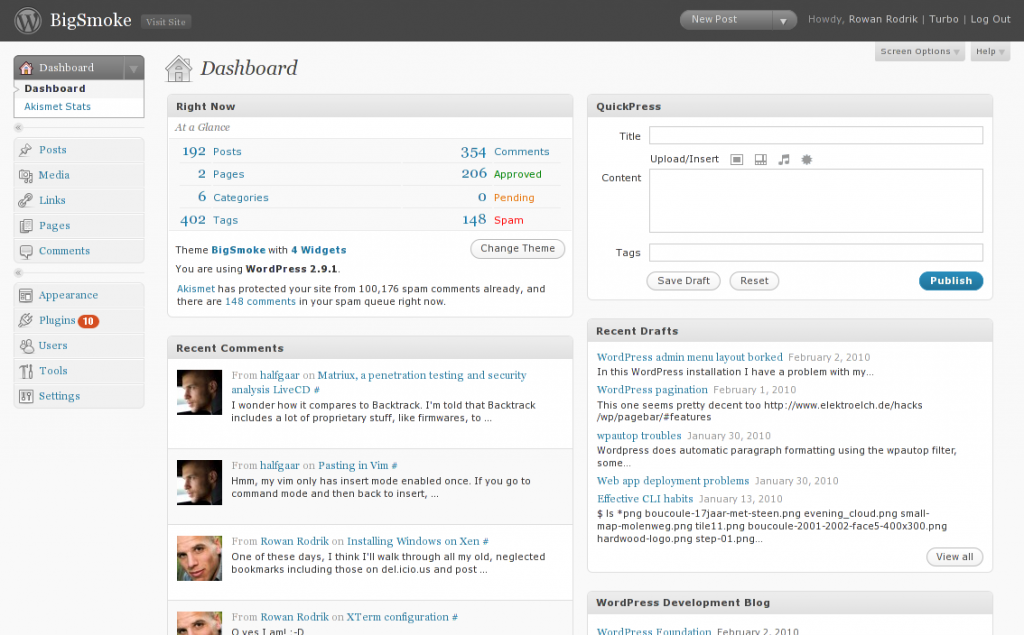
Task: Click the Add Media starburst icon
Action: pyautogui.click(x=807, y=159)
